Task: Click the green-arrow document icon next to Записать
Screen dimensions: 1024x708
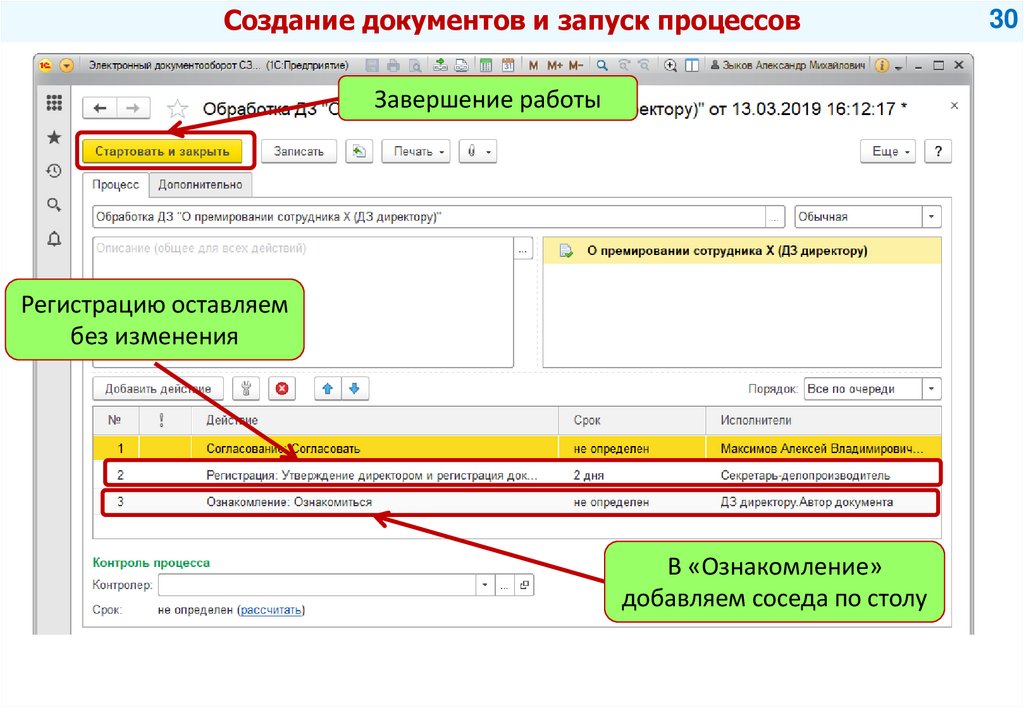Action: pyautogui.click(x=359, y=152)
